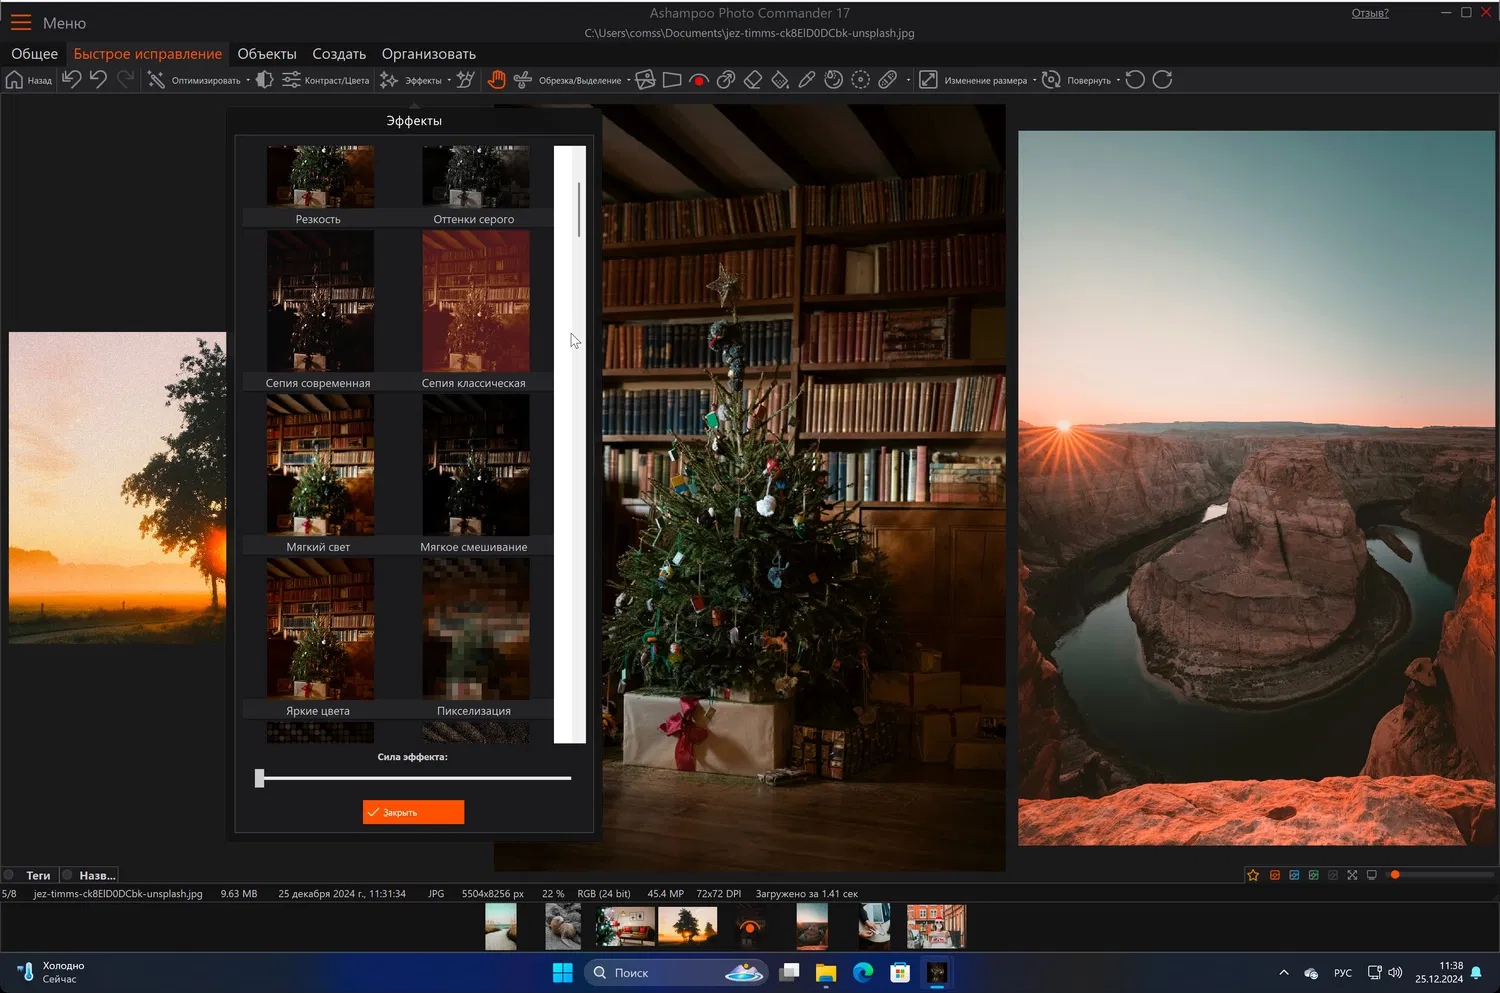The image size is (1500, 993).
Task: Rotate image clockwise with right rotate icon
Action: (x=1162, y=80)
